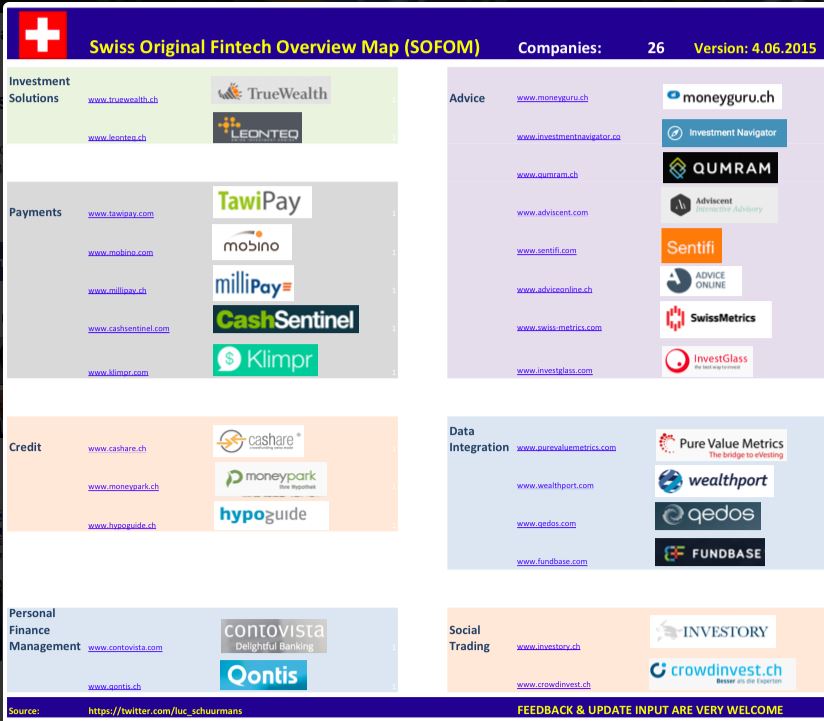Visit the www.fundbase.com link
Viewport: 824px width, 721px height.
(x=552, y=561)
